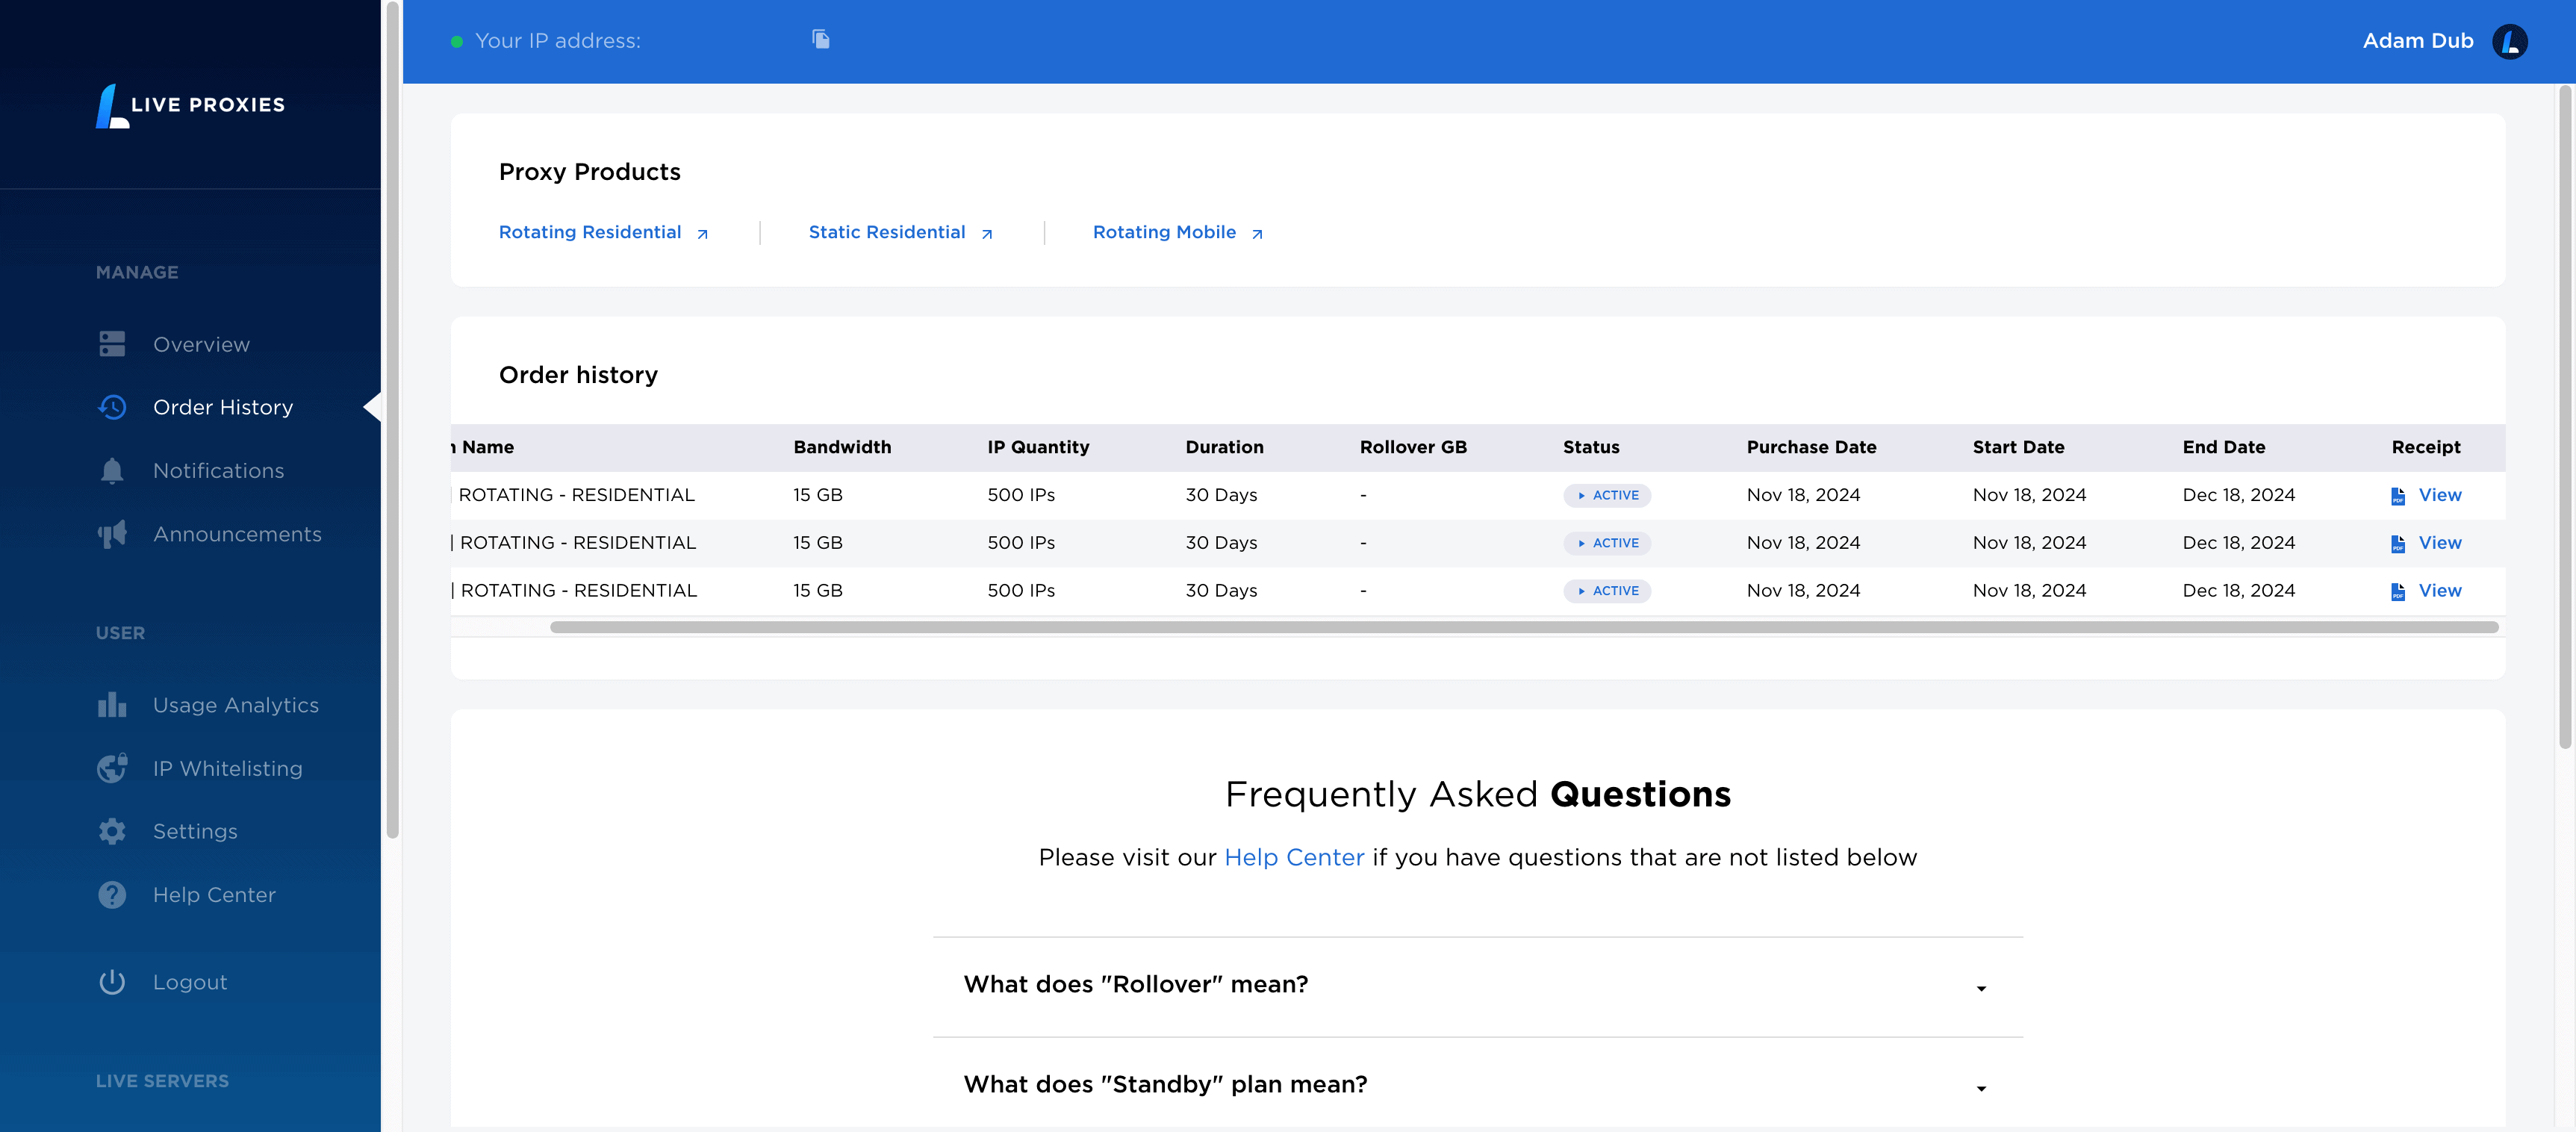Click the Help Center link in FAQ text
The width and height of the screenshot is (2576, 1132).
1293,857
